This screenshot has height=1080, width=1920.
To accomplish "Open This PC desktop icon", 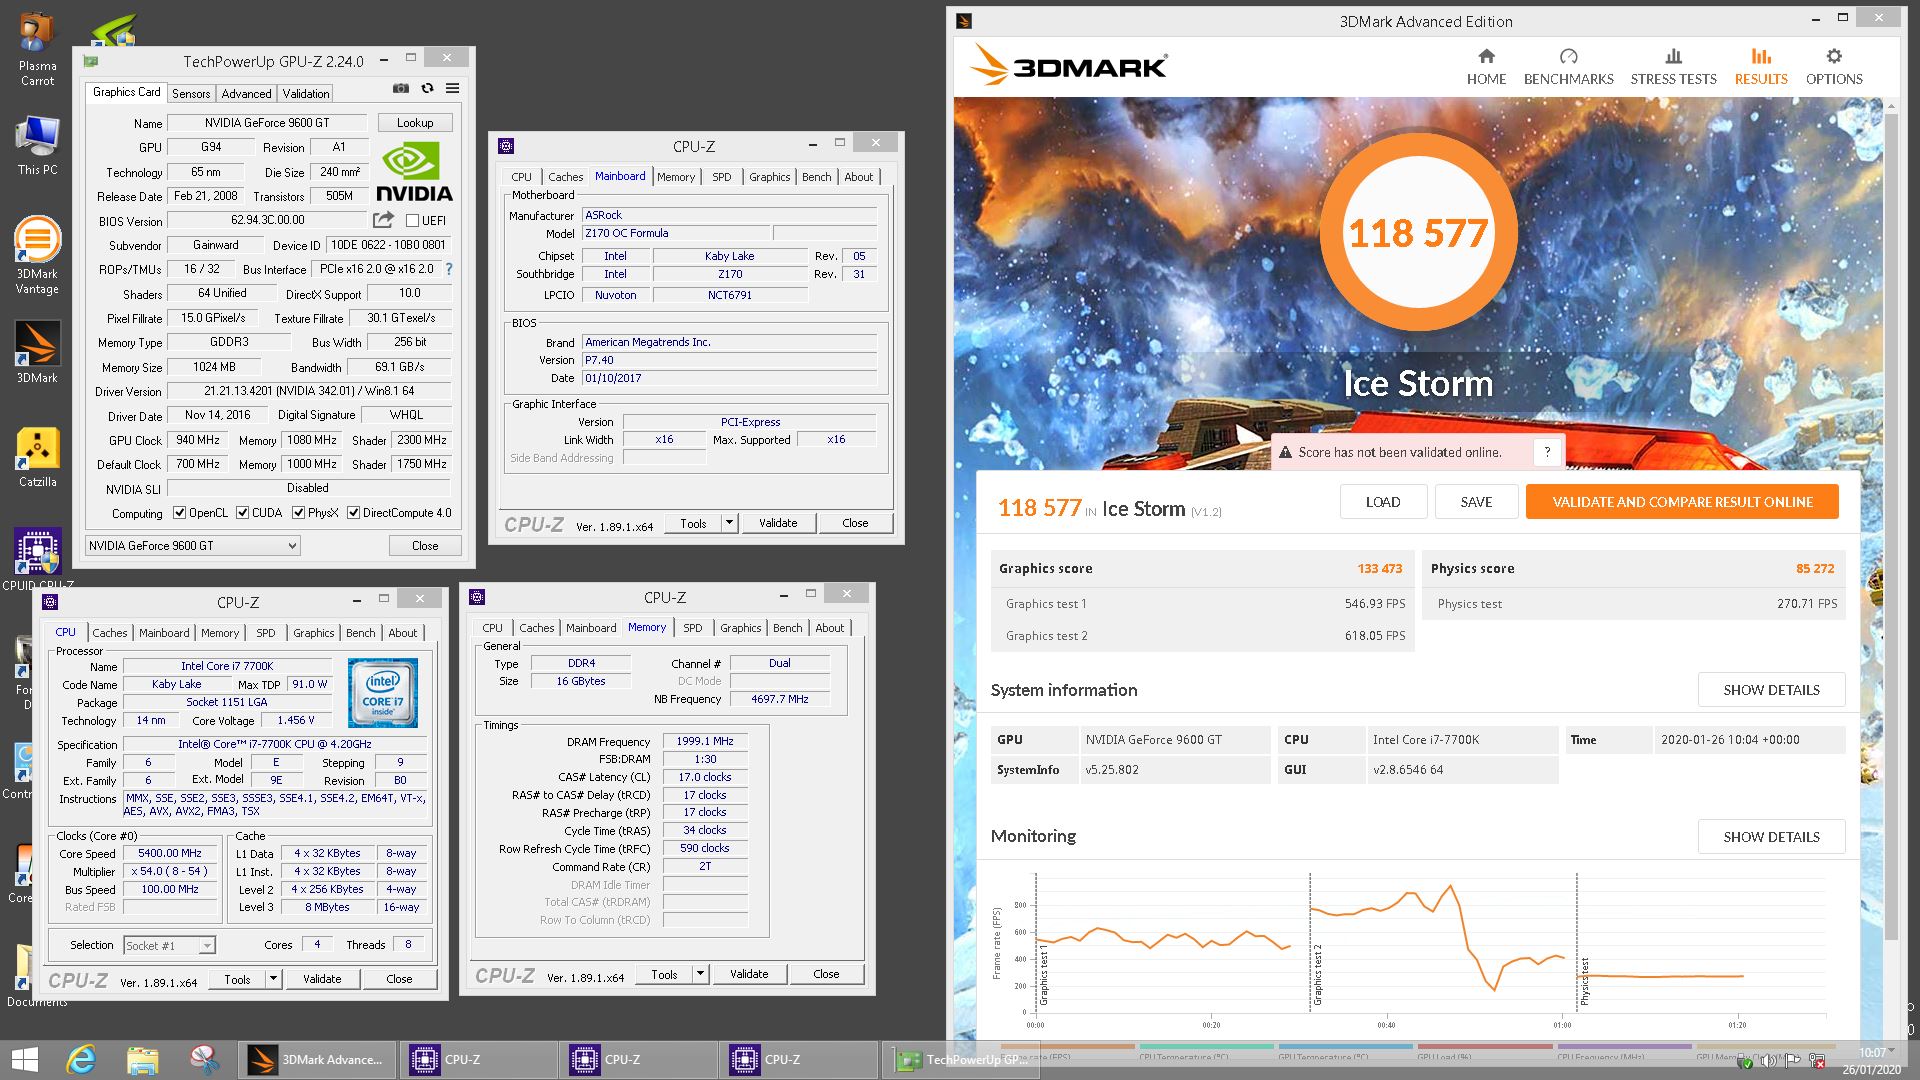I will (37, 146).
